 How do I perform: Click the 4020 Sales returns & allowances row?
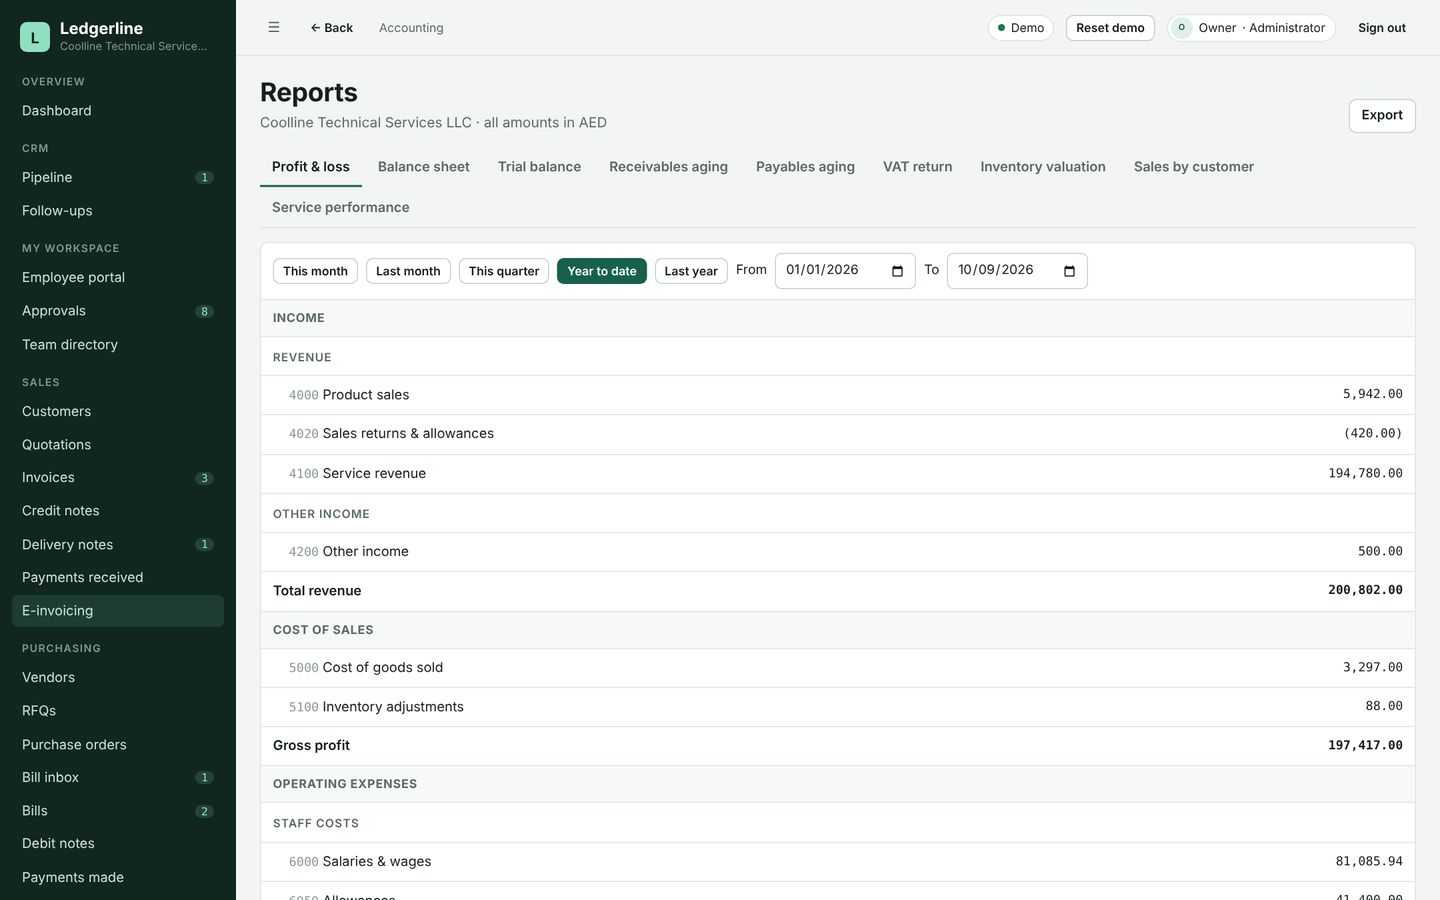point(838,434)
